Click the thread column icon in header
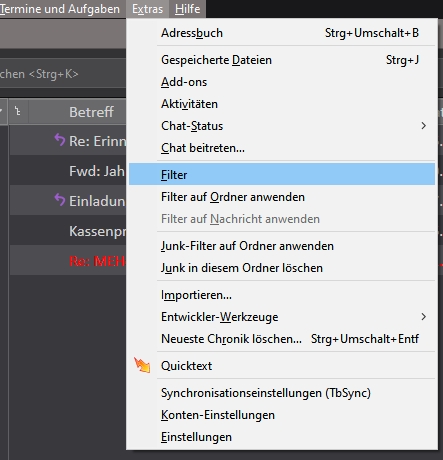 pos(18,112)
